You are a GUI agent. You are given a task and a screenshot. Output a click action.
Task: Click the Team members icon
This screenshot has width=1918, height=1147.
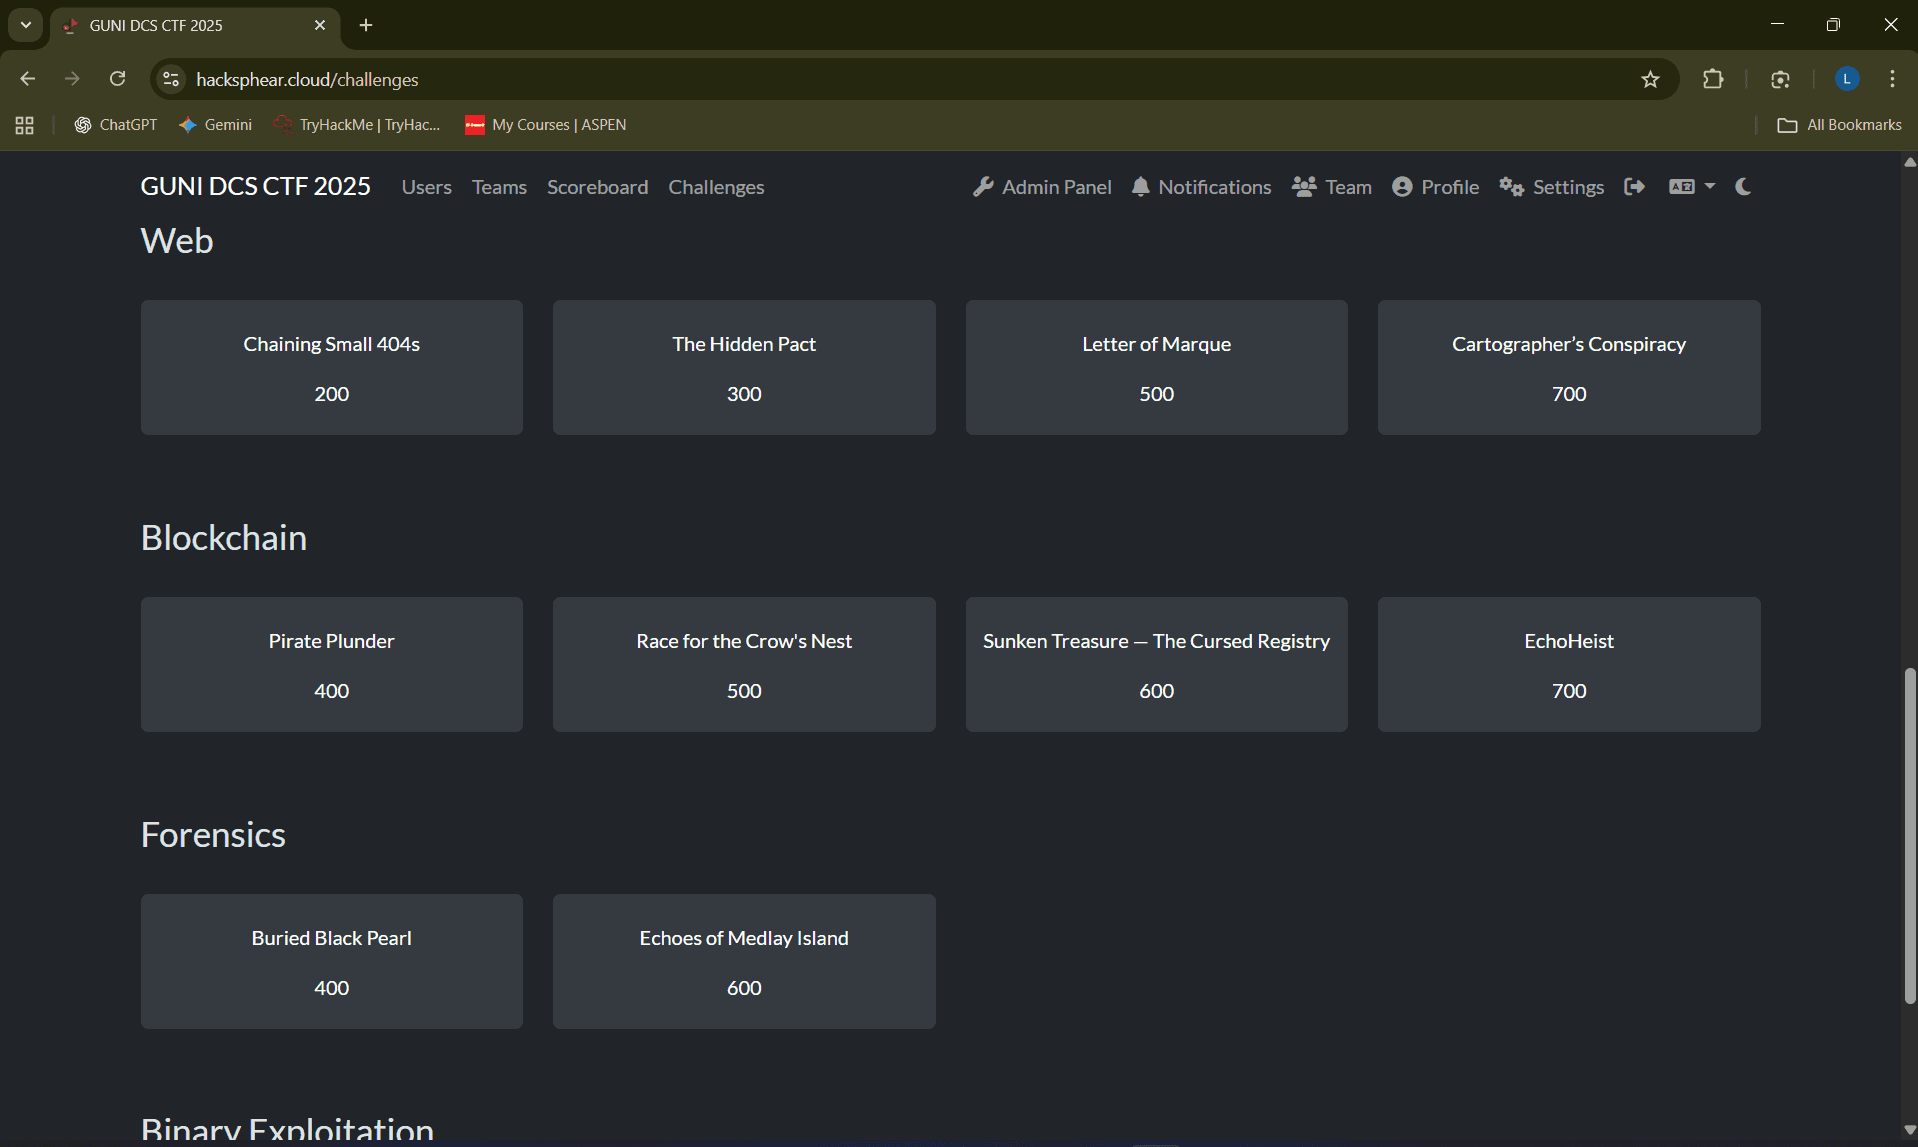coord(1303,187)
